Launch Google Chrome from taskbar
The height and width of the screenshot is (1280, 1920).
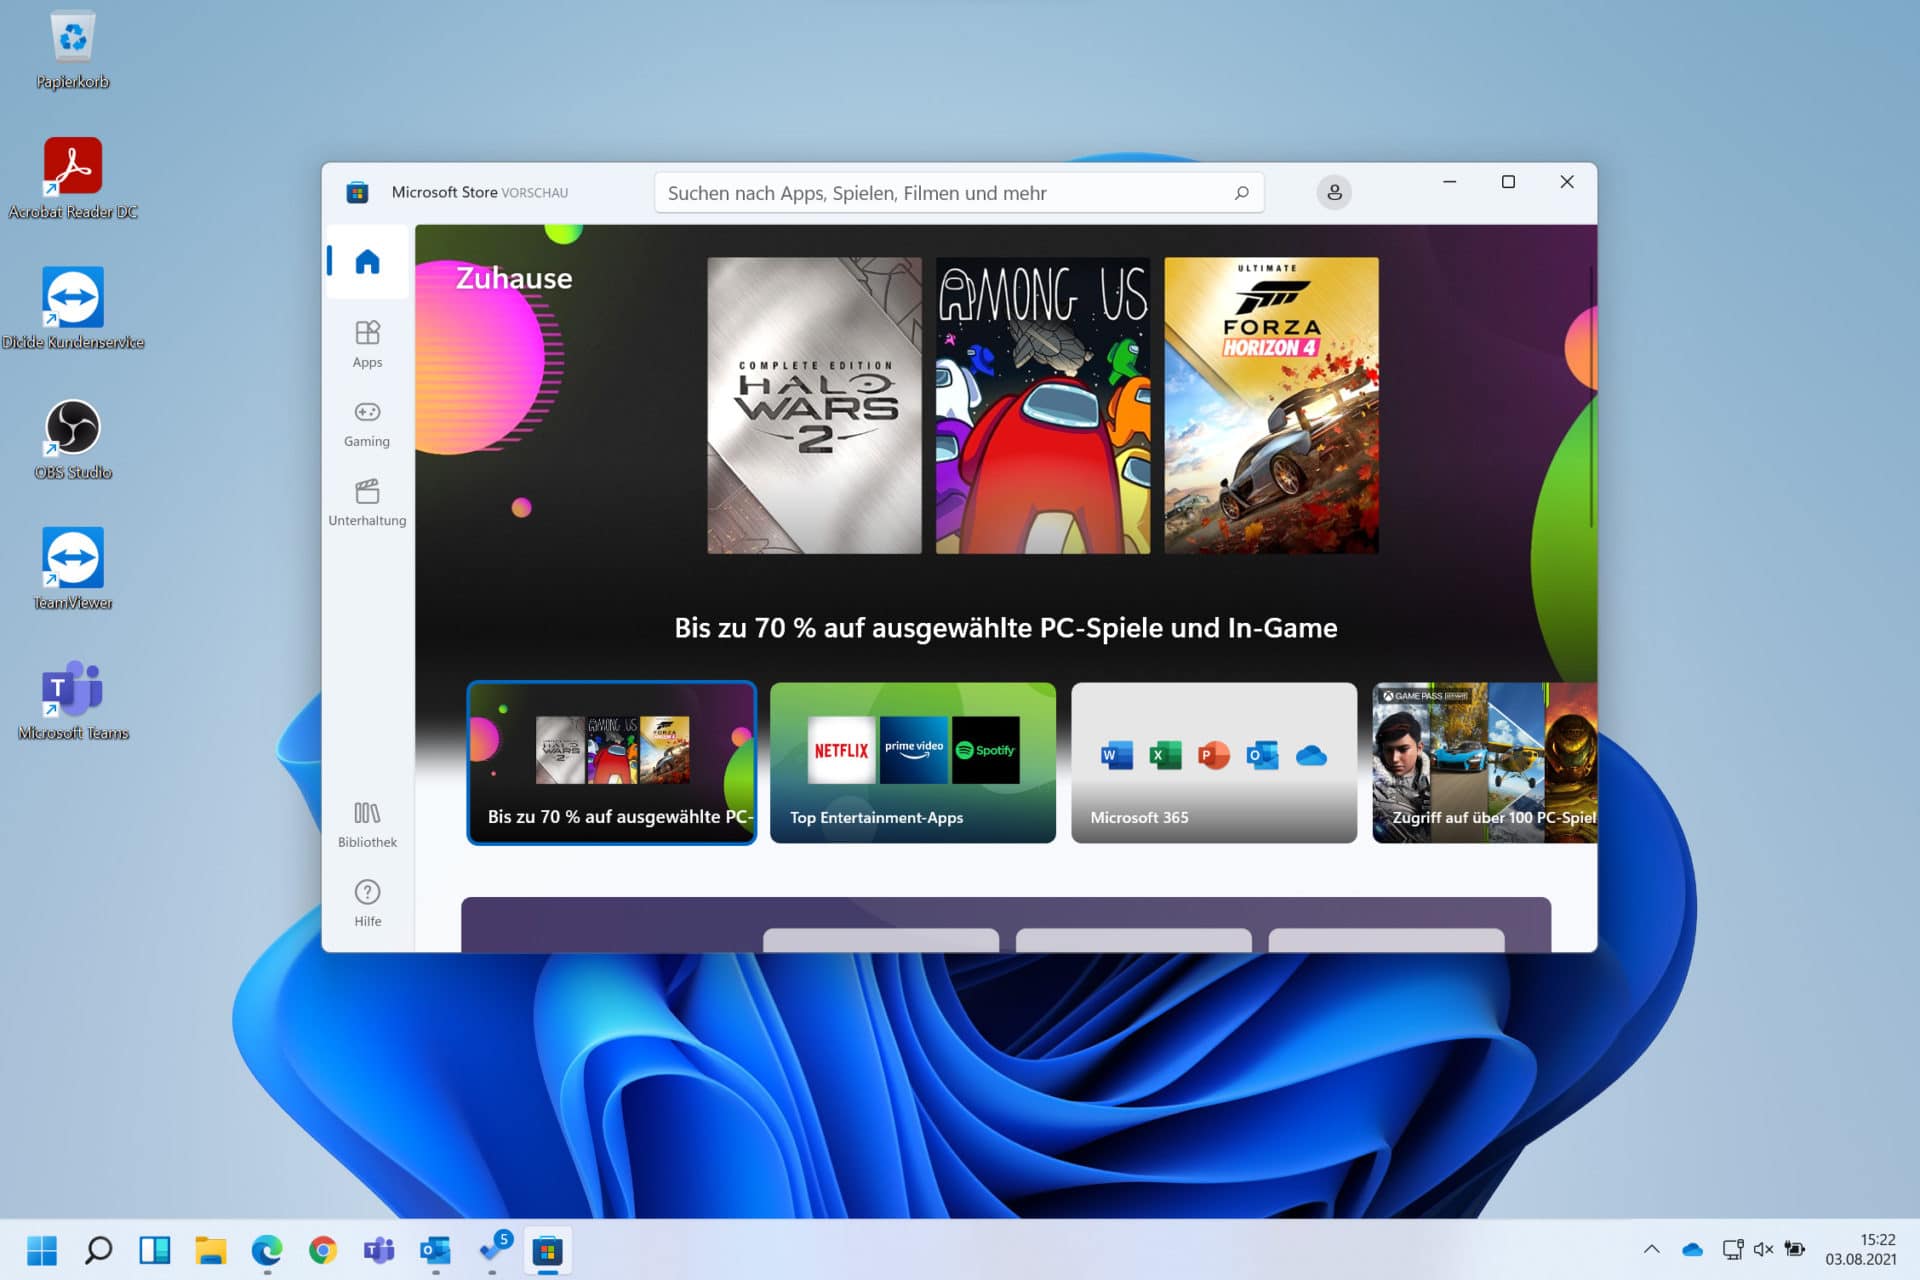(x=322, y=1250)
